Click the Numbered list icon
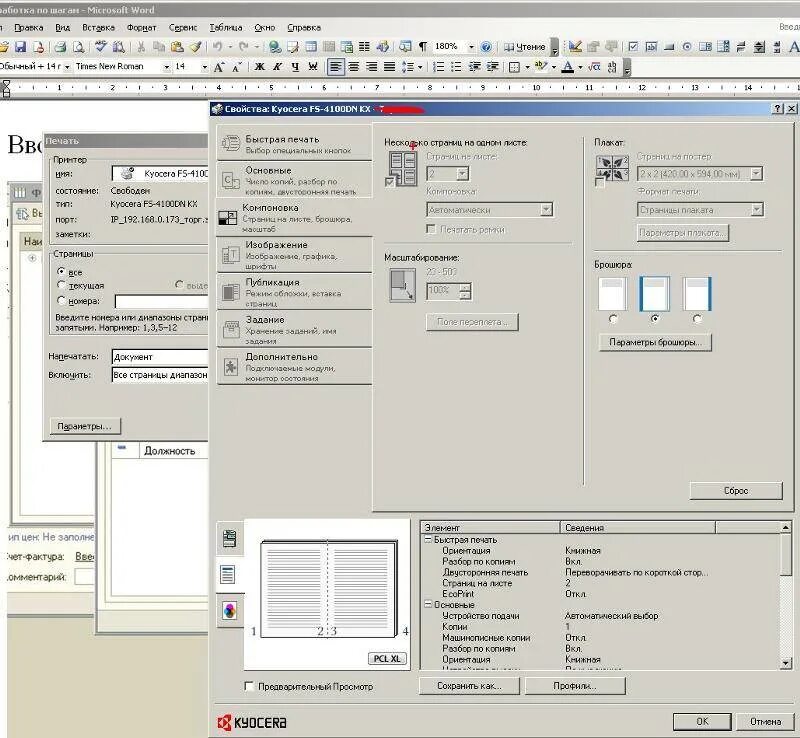Viewport: 800px width, 738px height. 438,67
